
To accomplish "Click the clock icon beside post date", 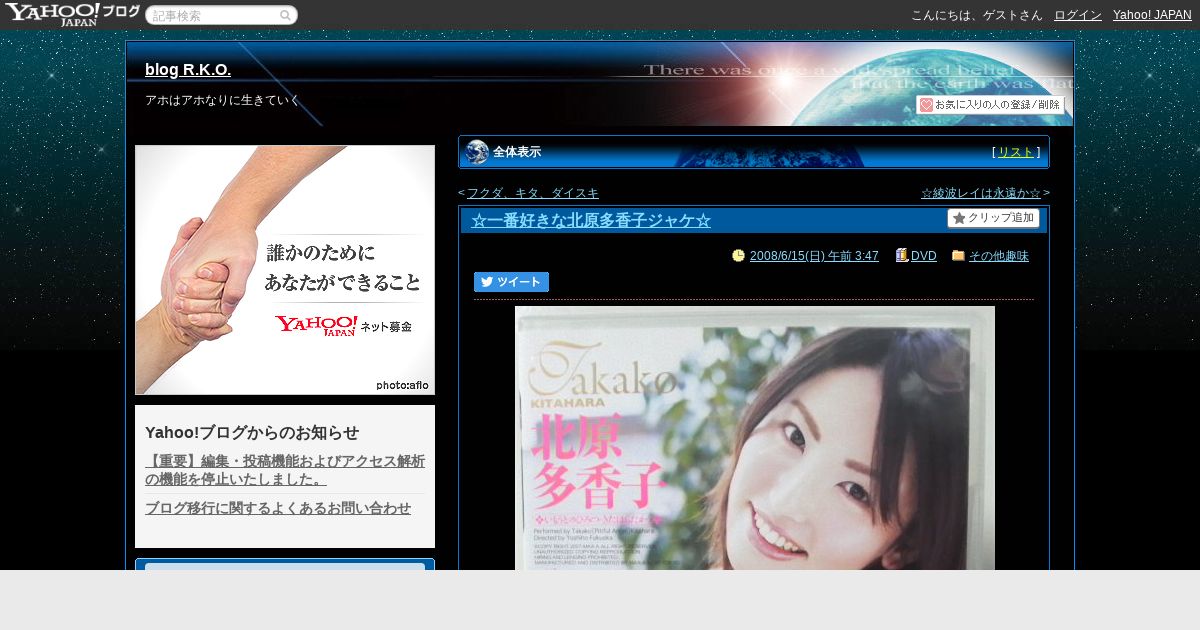I will (x=738, y=256).
